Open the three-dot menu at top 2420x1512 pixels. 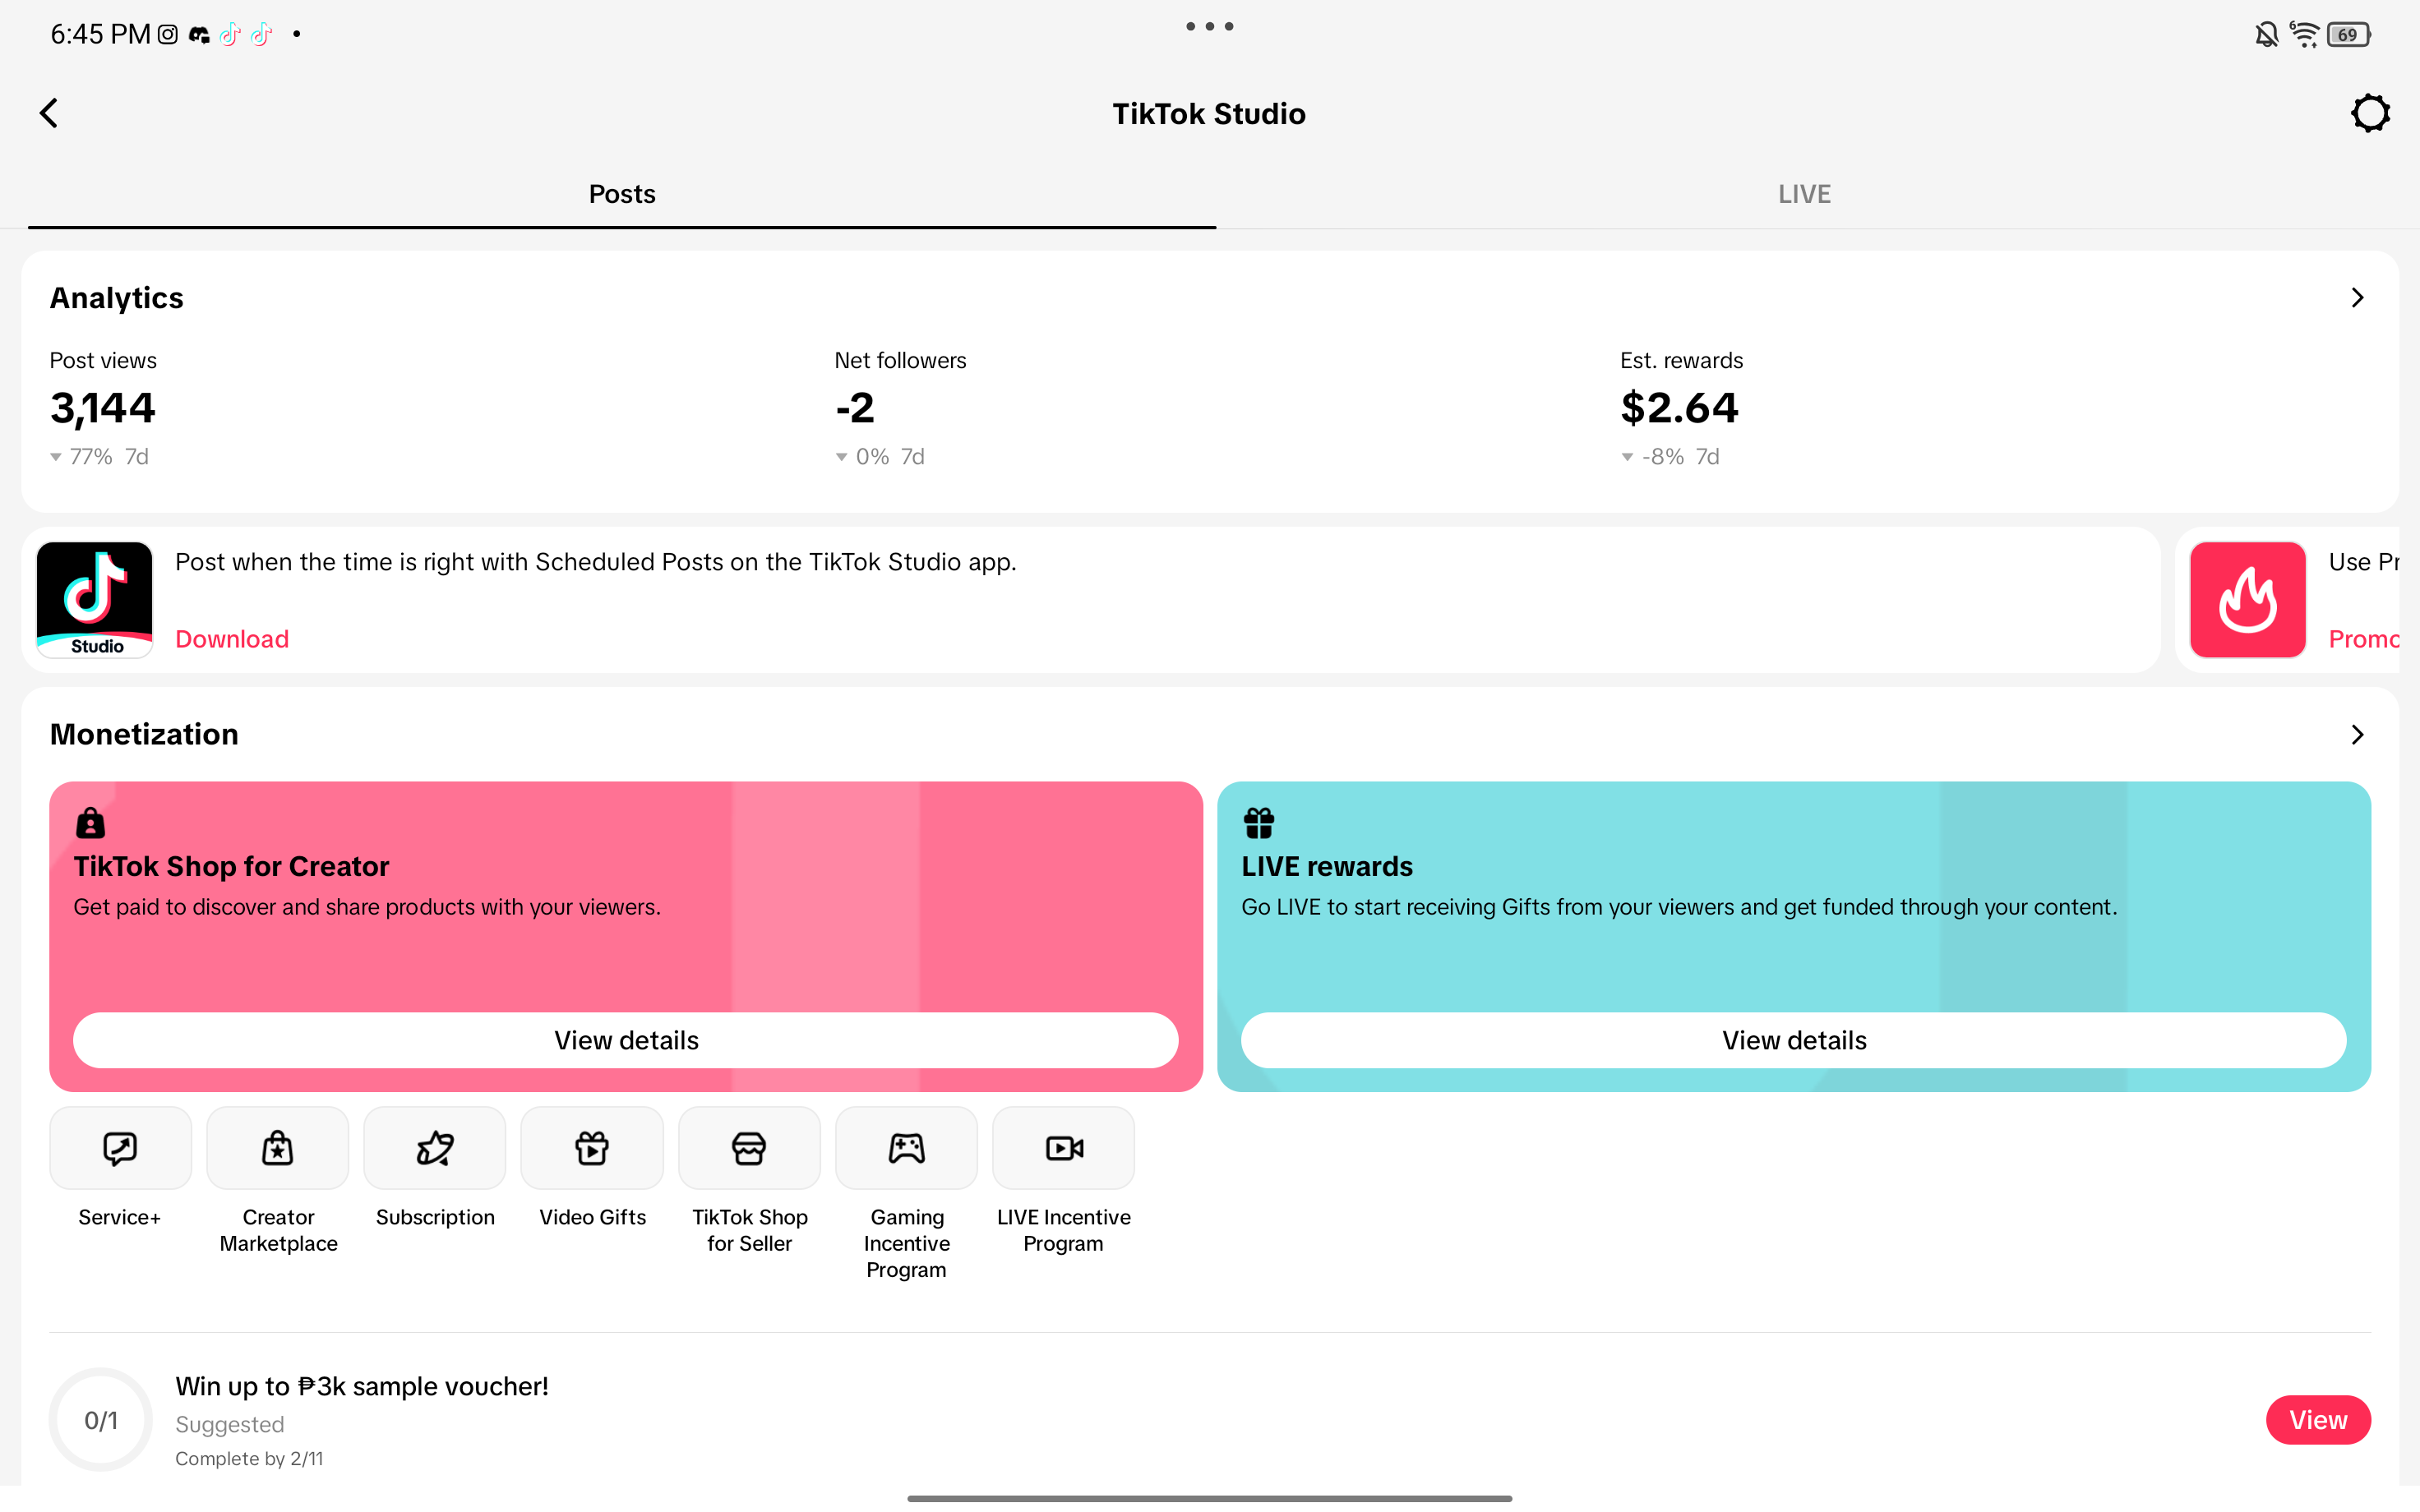1209,27
